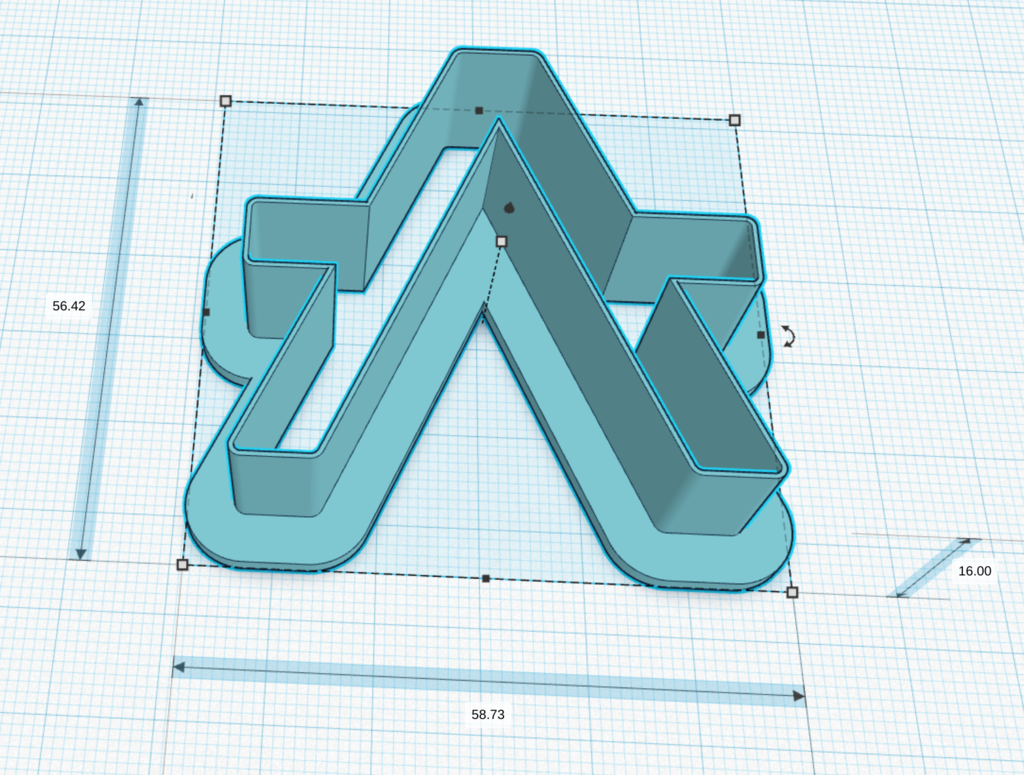The height and width of the screenshot is (775, 1024).
Task: Edit the 56.42 length dimension field
Action: click(x=69, y=306)
